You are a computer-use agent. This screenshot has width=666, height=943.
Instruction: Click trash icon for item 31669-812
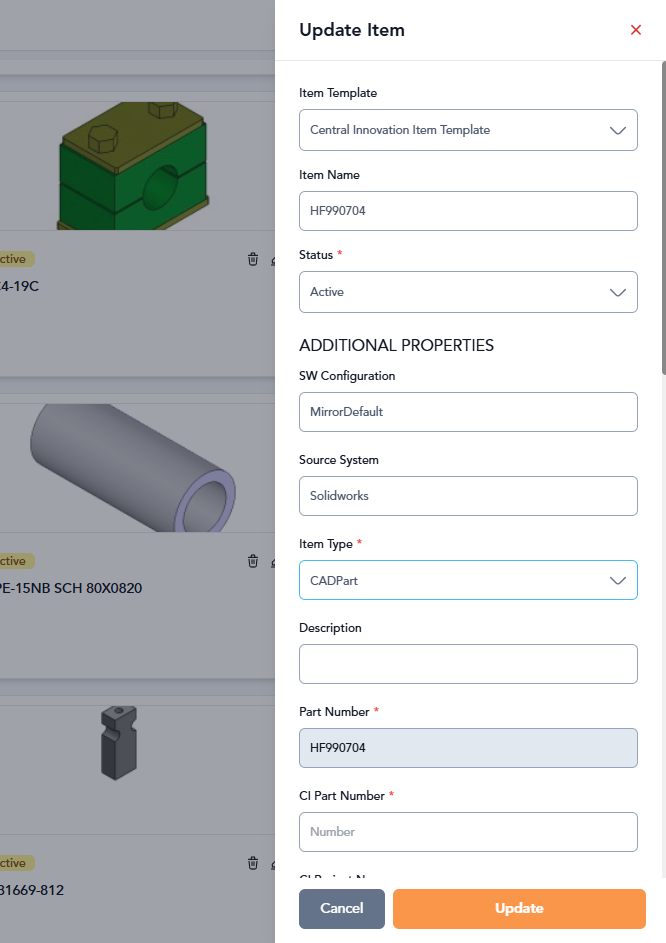pos(253,863)
